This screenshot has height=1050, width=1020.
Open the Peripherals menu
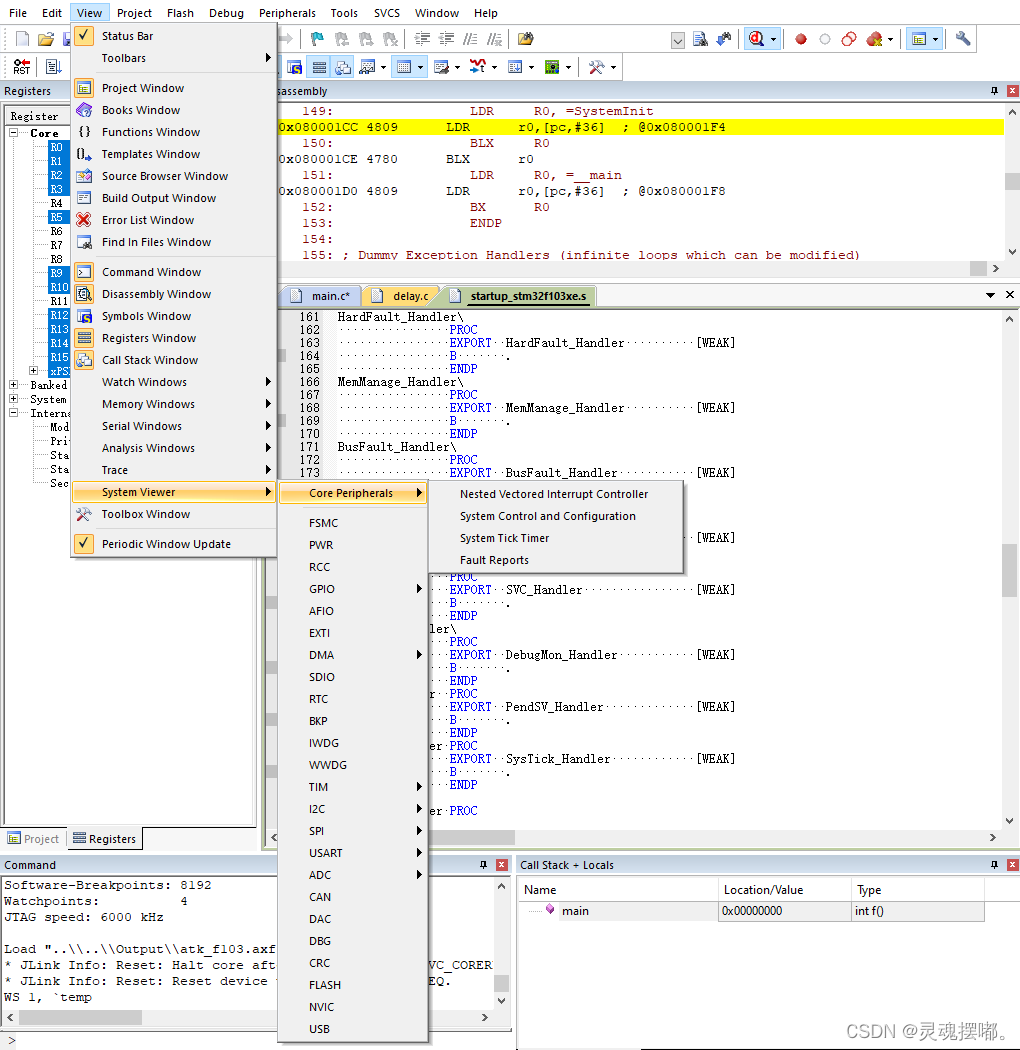pos(287,13)
